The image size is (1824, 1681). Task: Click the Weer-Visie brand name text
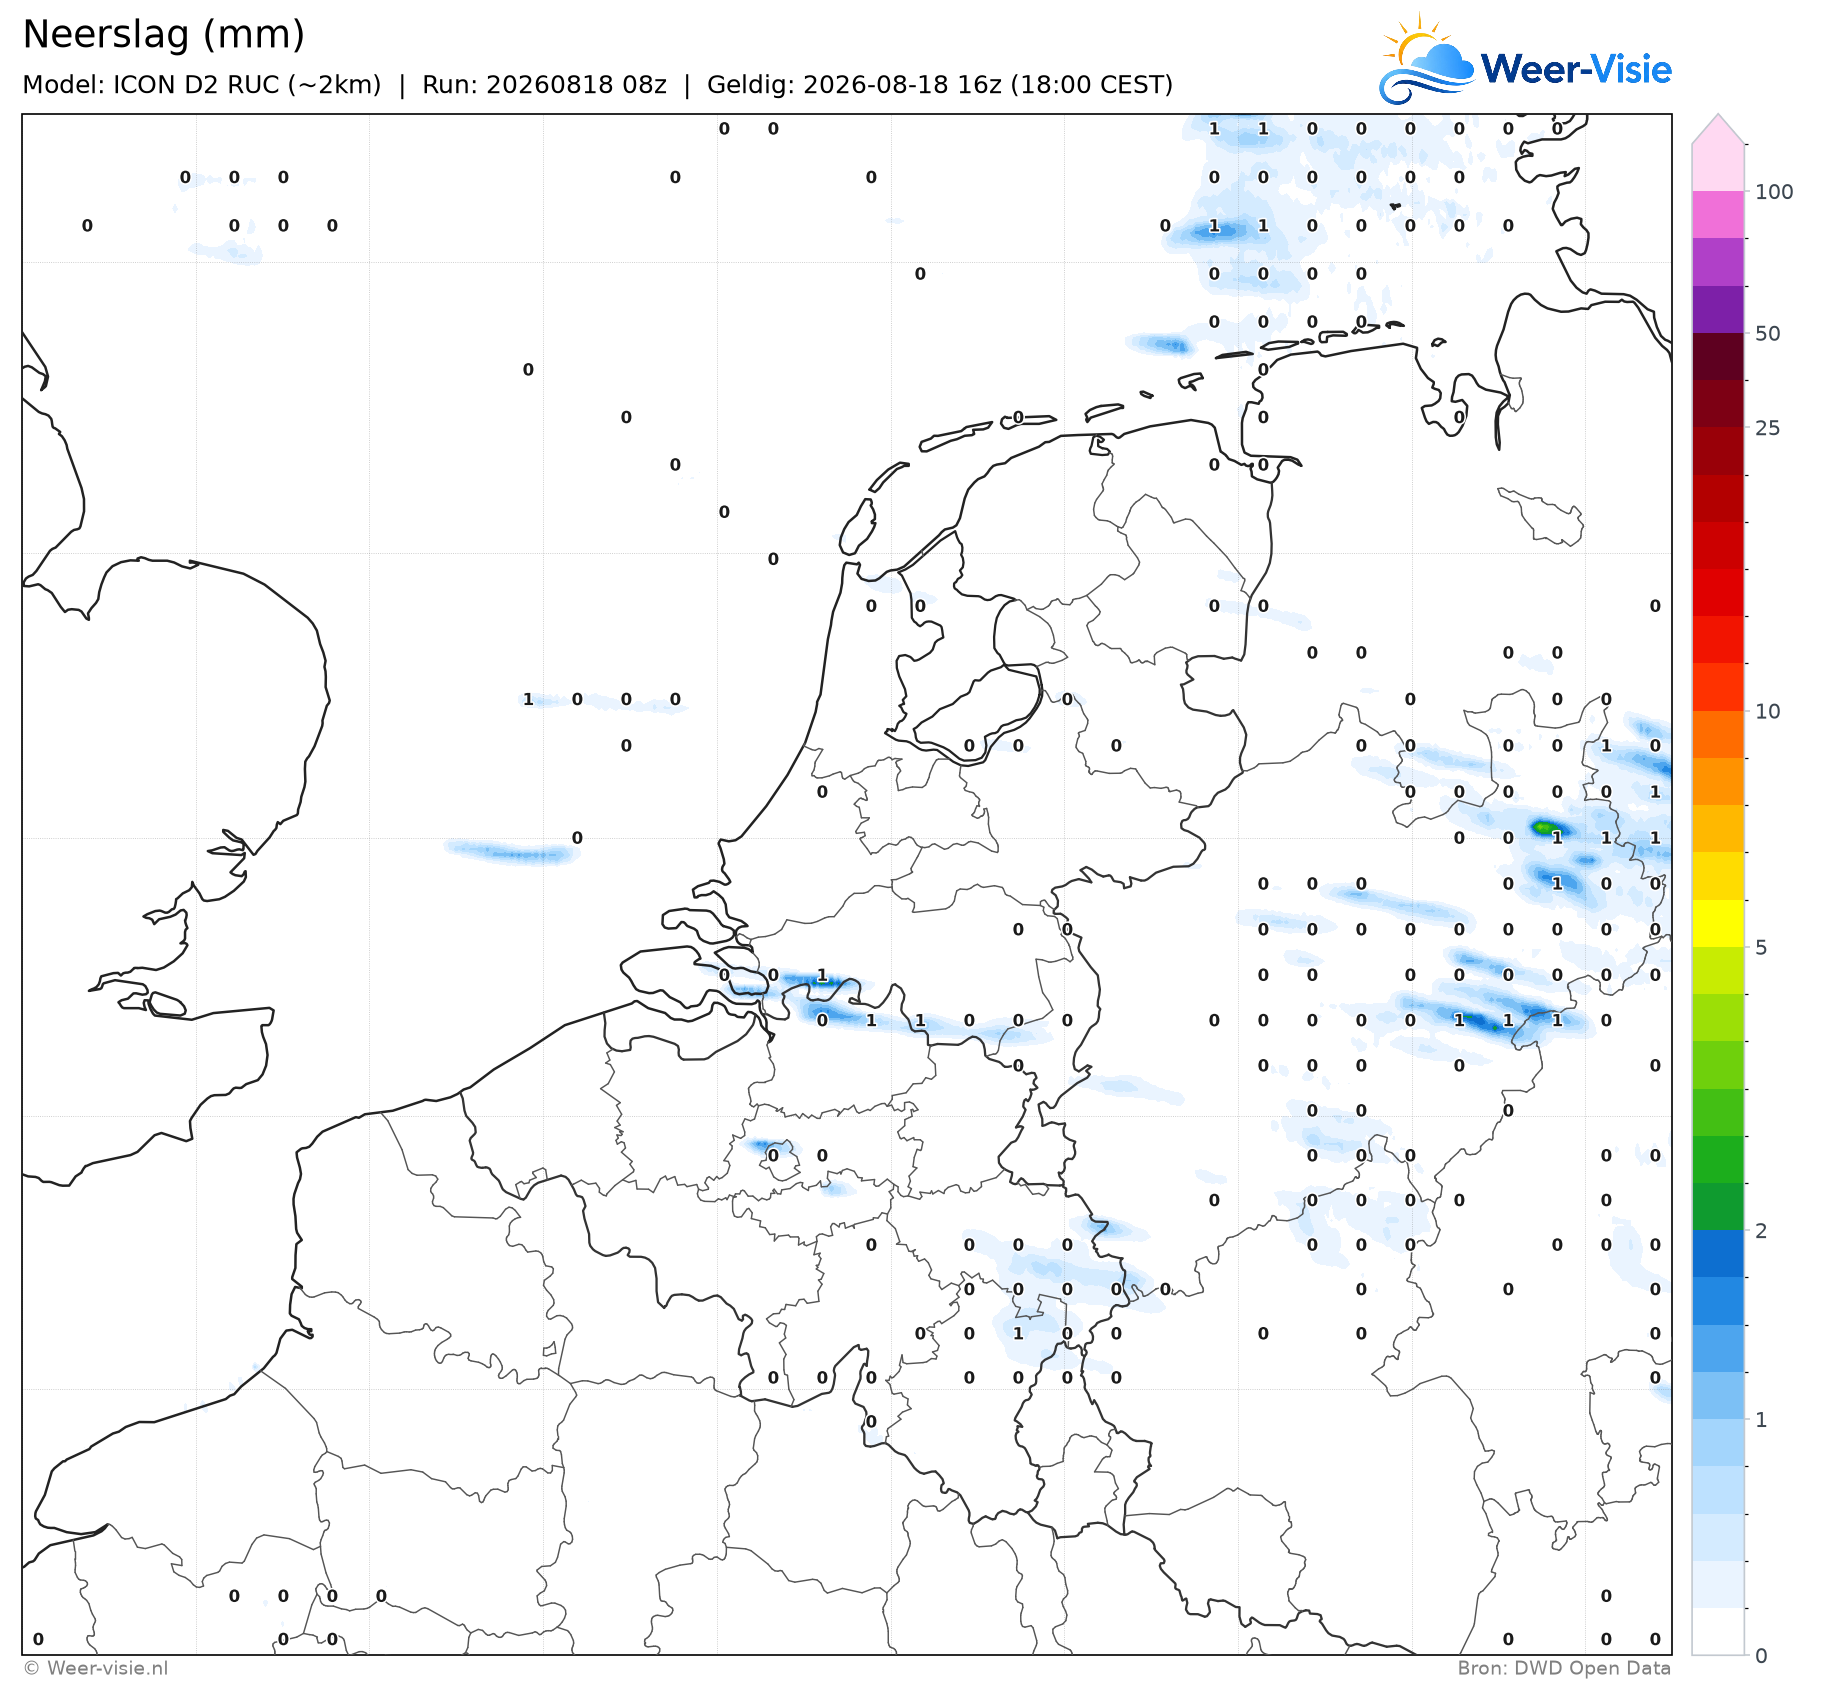click(x=1576, y=69)
